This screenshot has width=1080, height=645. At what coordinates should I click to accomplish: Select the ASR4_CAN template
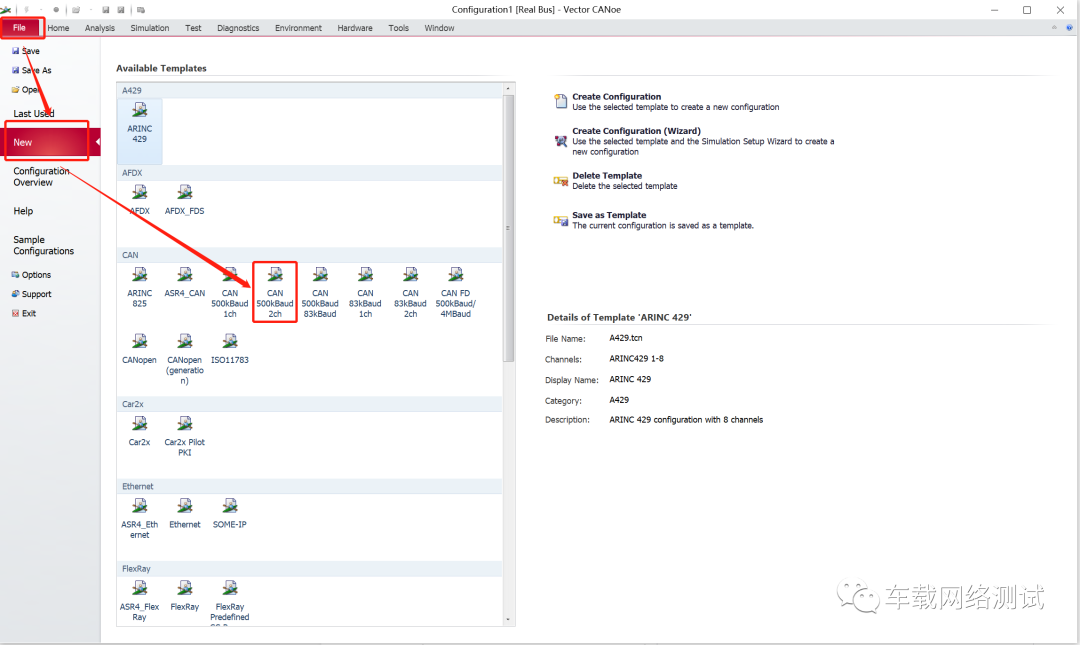point(185,283)
